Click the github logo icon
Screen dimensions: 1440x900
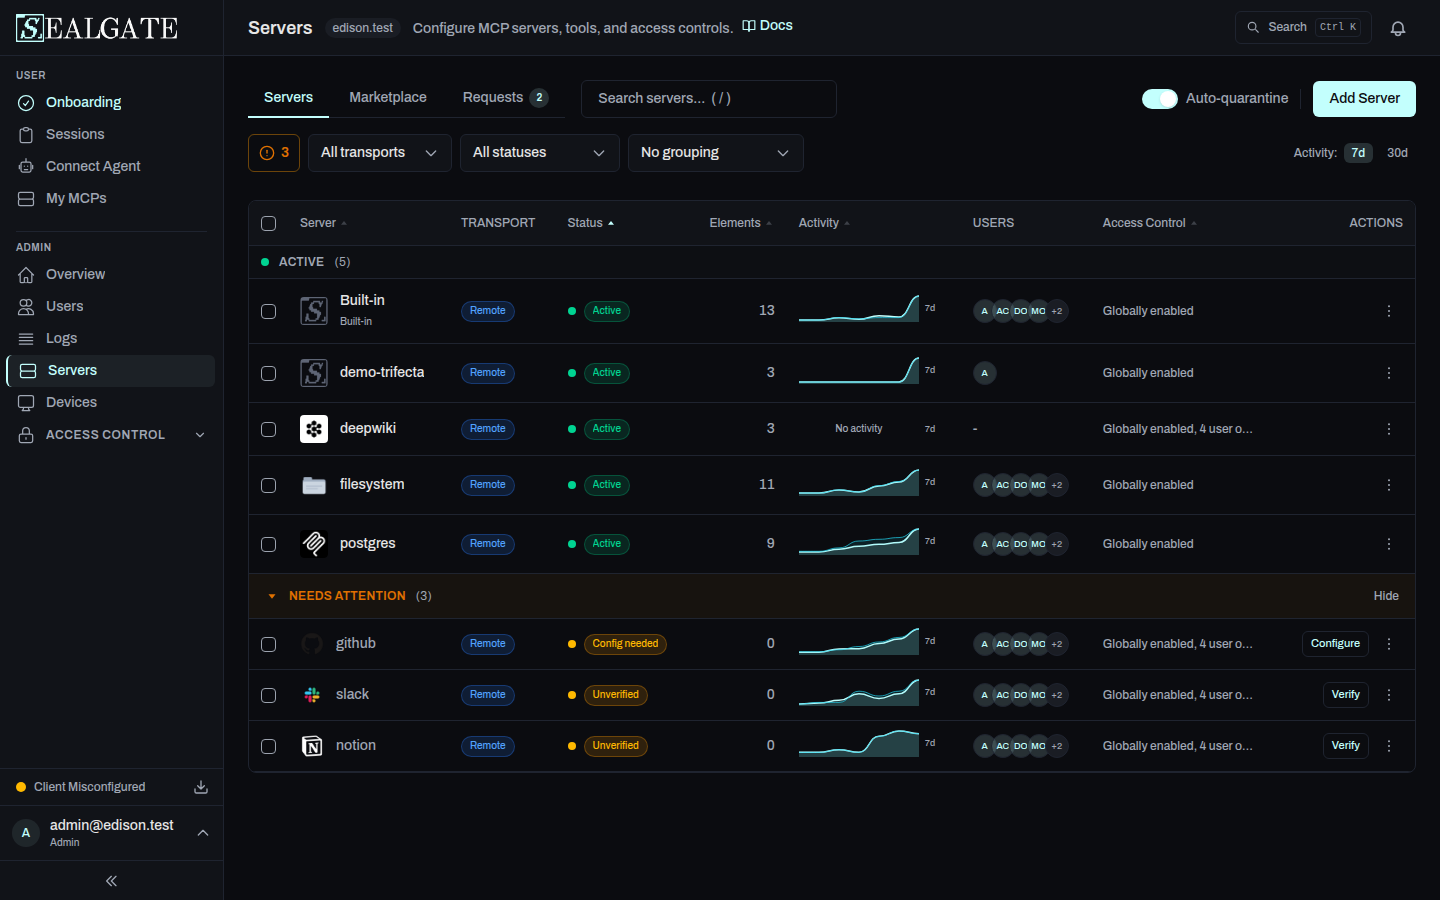[312, 644]
